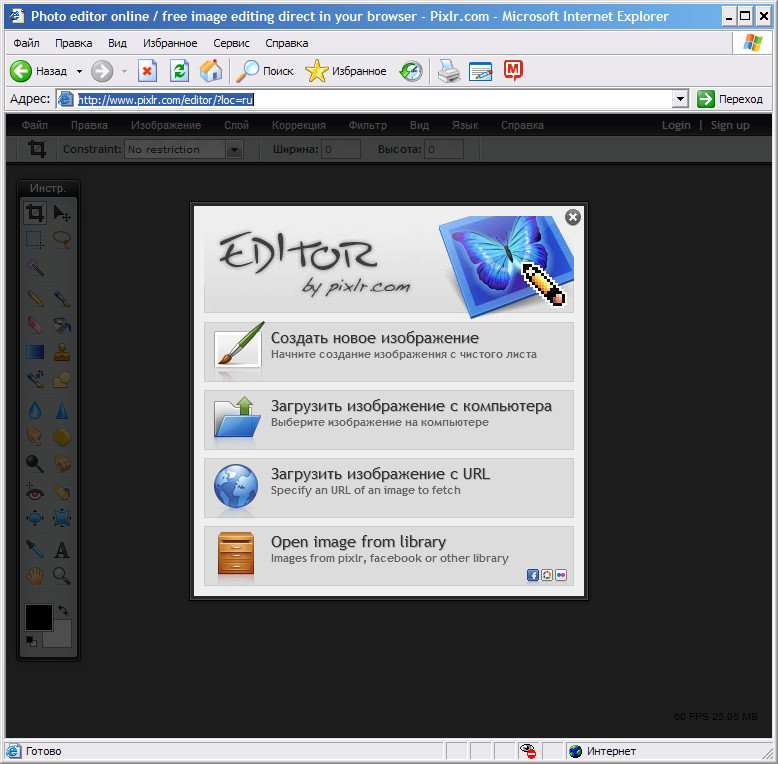778x764 pixels.
Task: Open the forward history dropdown arrow
Action: point(125,71)
